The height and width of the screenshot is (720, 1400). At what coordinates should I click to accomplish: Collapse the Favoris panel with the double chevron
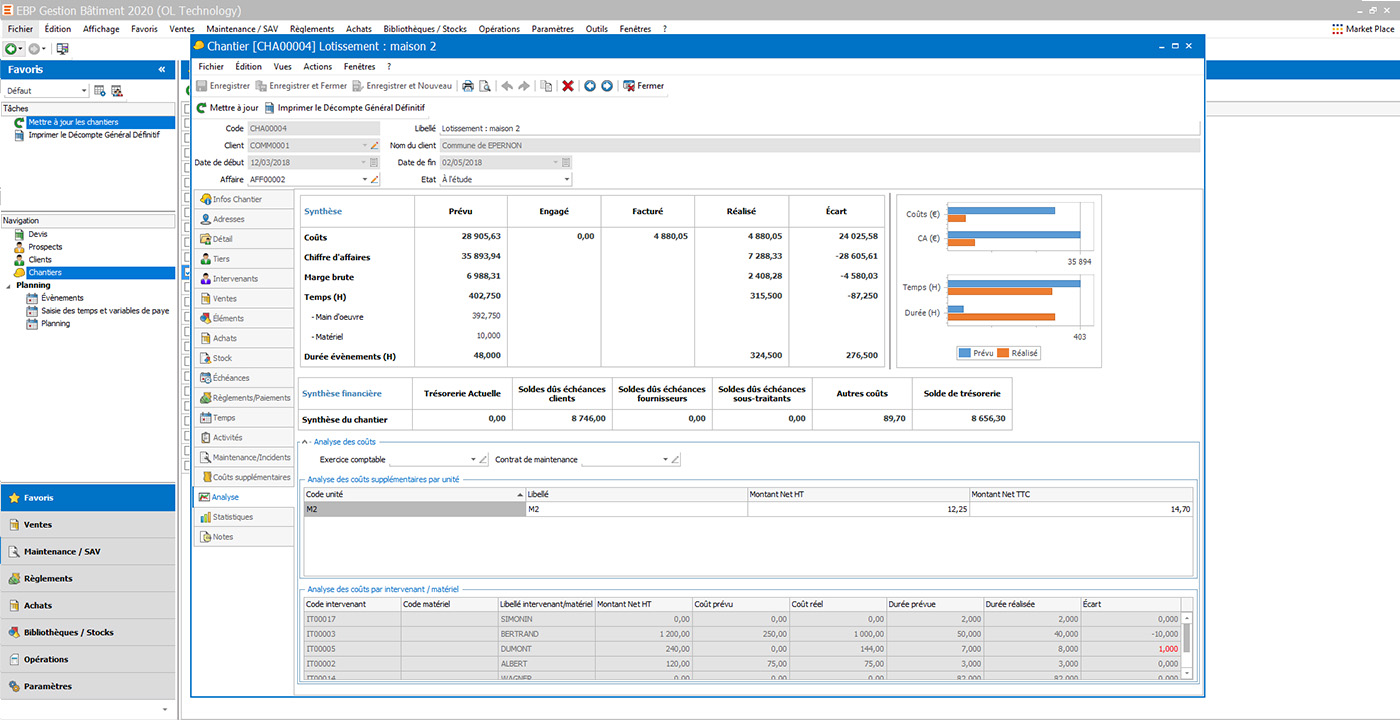tap(162, 70)
